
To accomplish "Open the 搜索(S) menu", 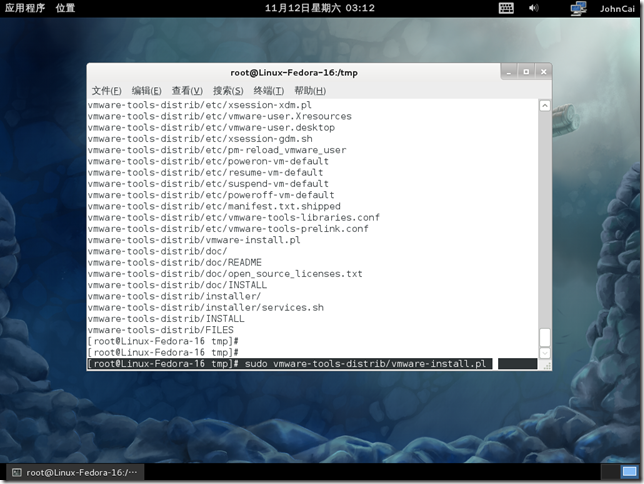I will point(228,90).
